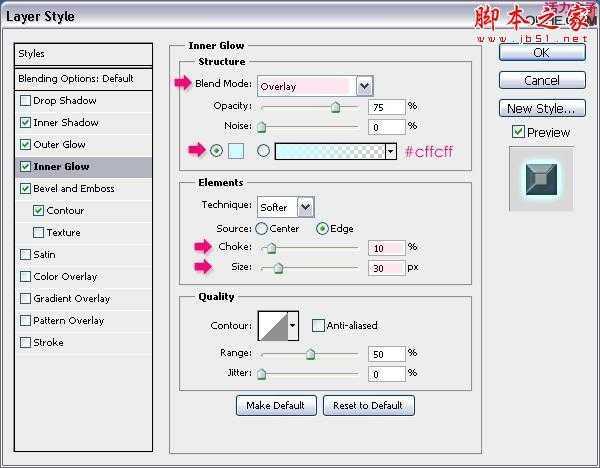
Task: Click the Jitter slider handle
Action: coord(261,373)
